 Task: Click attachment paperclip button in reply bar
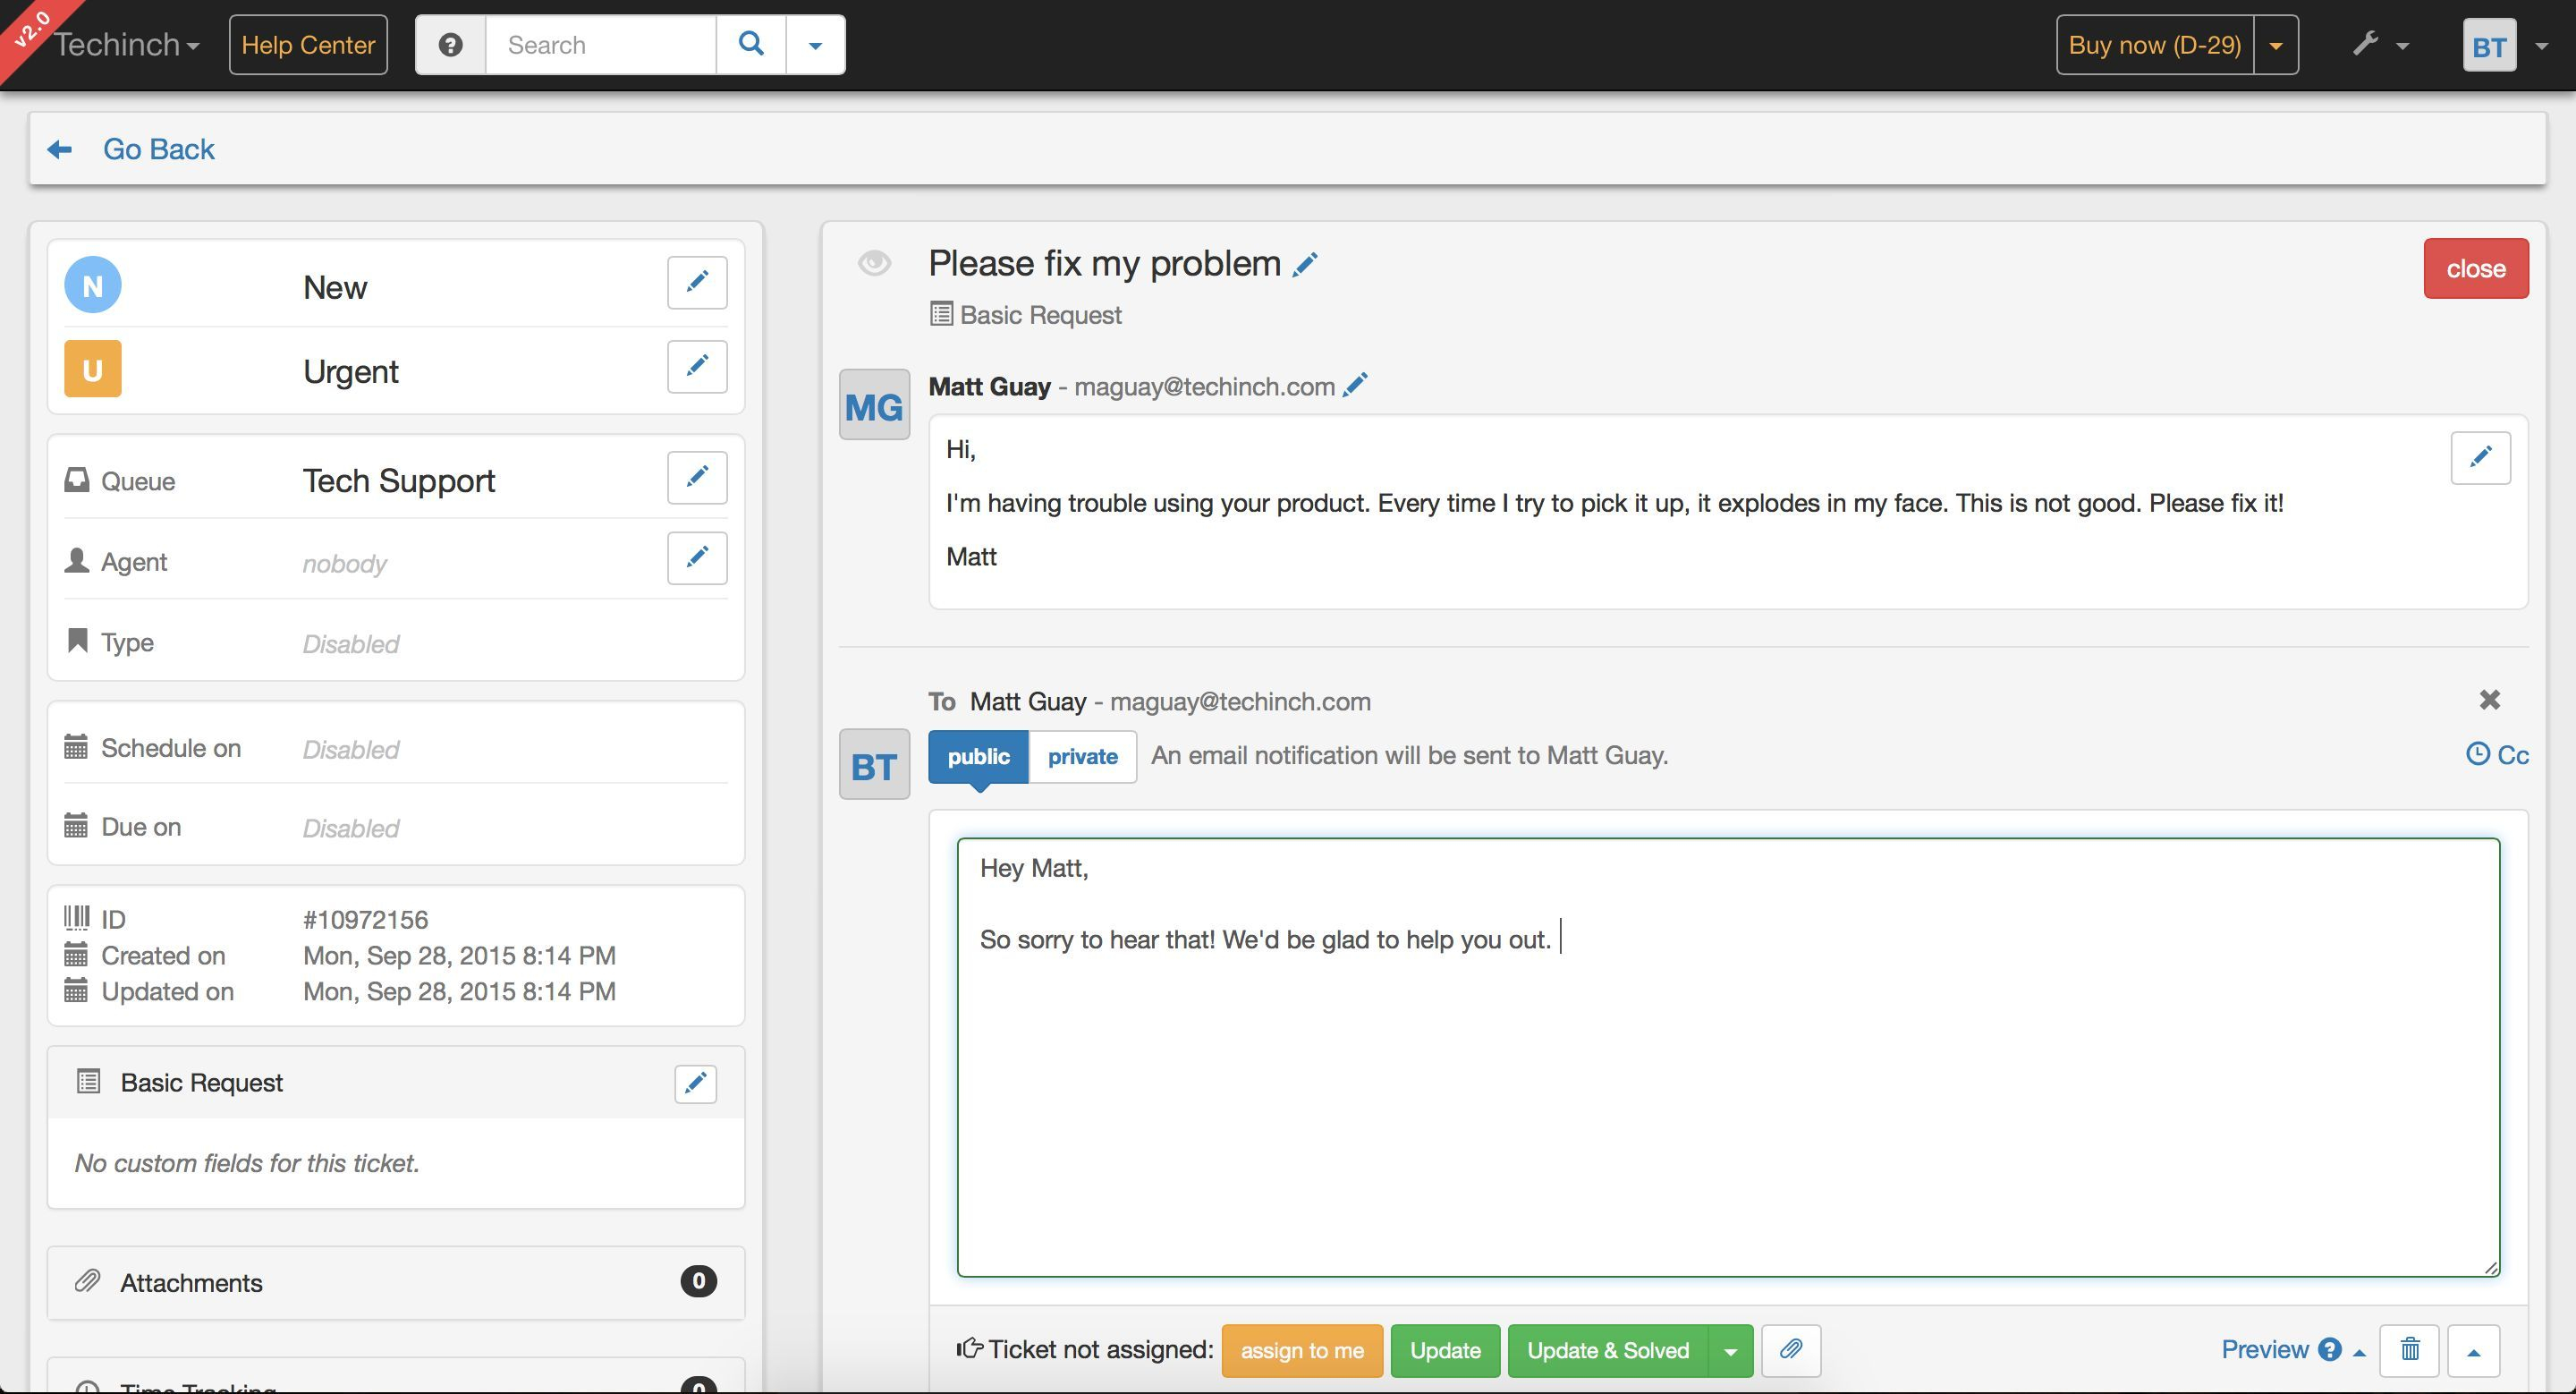(x=1790, y=1350)
